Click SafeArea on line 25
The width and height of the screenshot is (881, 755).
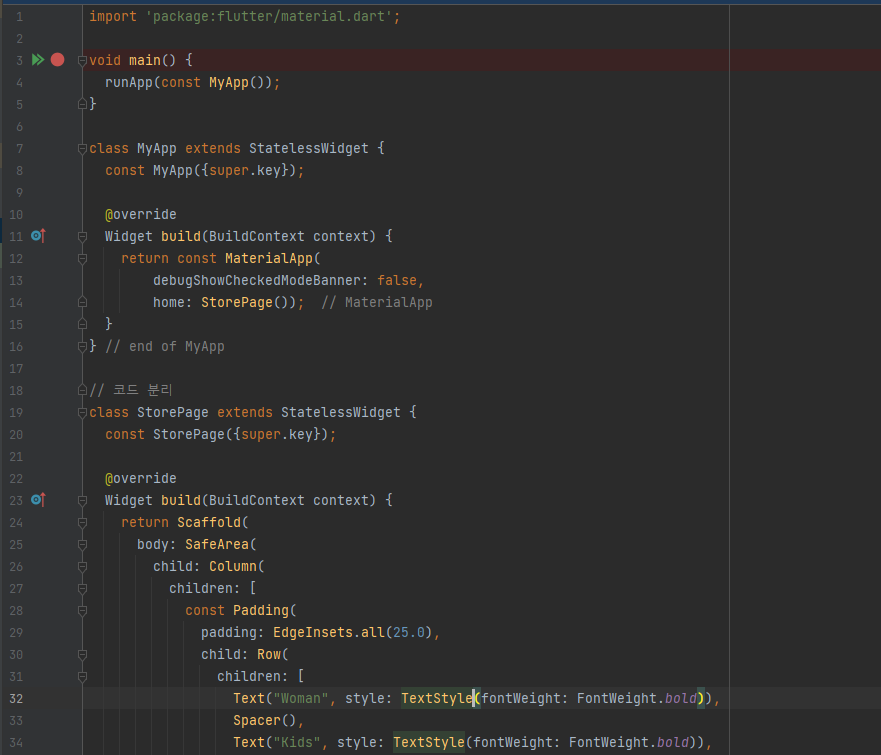217,544
